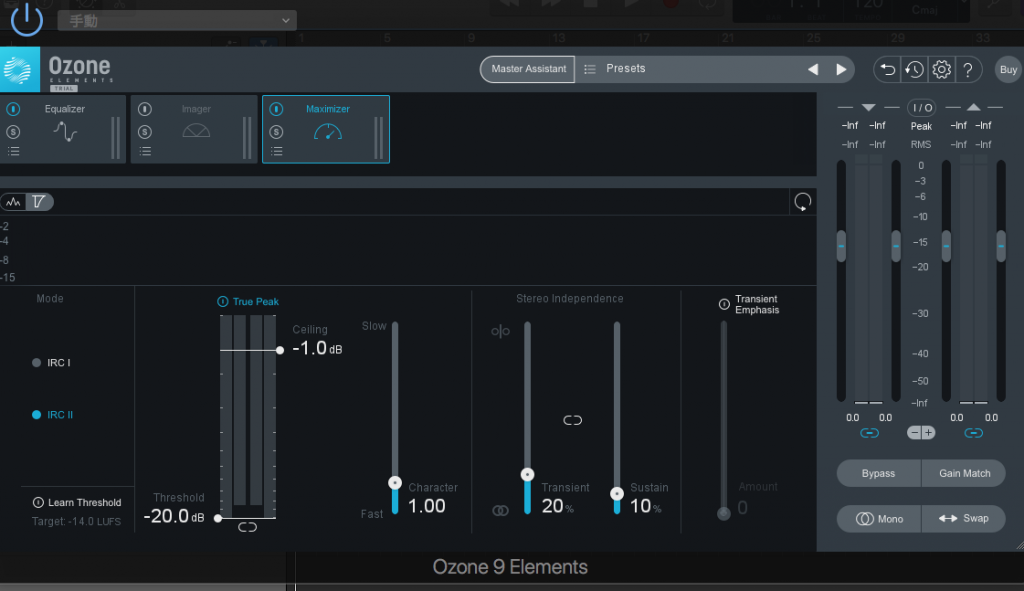1024x591 pixels.
Task: Open Ozone settings gear
Action: click(941, 69)
